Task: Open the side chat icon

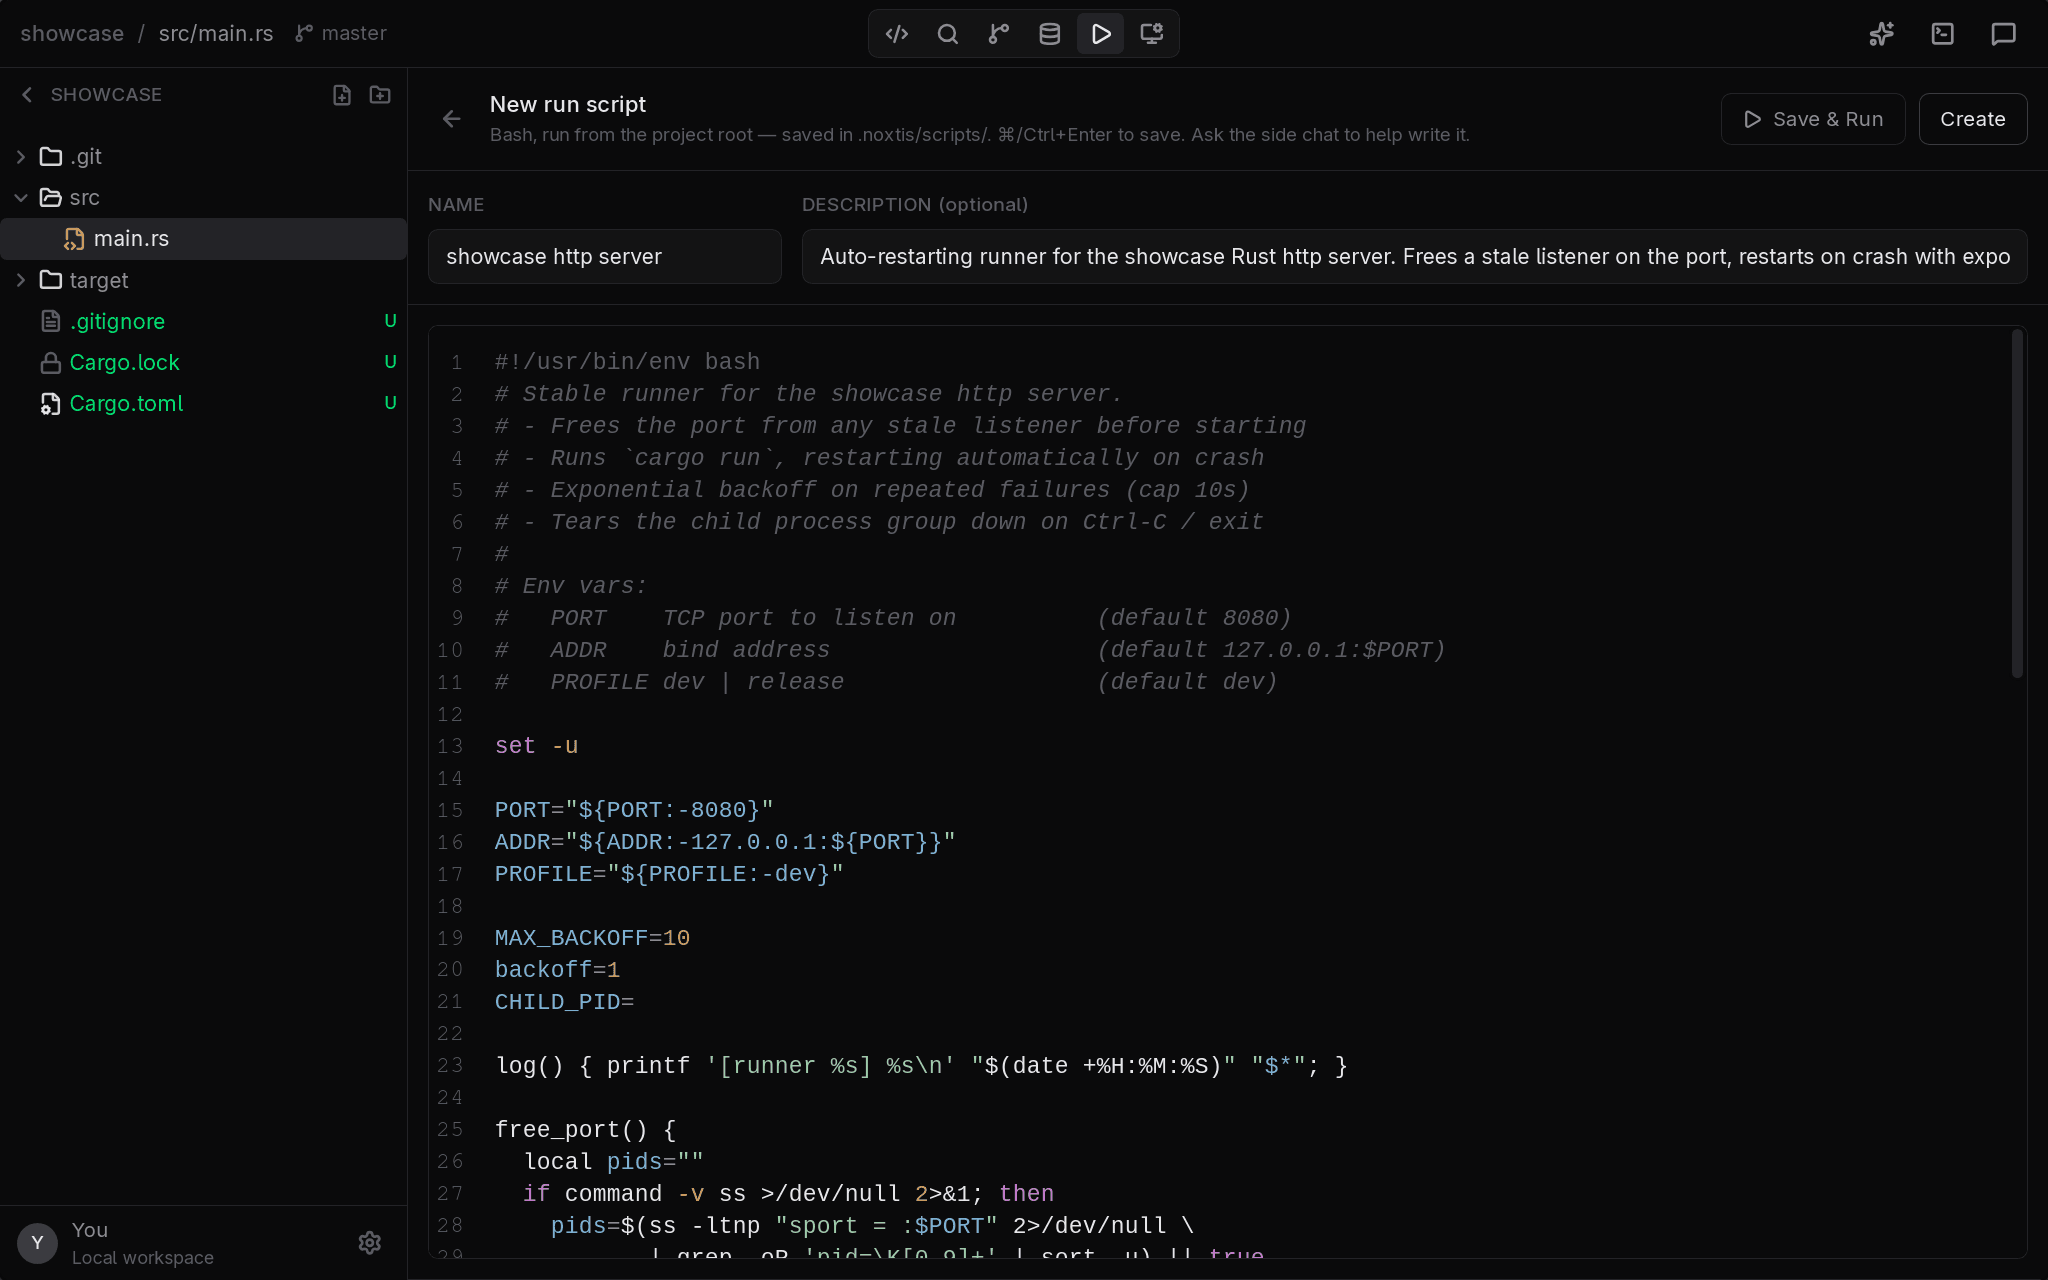Action: pos(2004,34)
